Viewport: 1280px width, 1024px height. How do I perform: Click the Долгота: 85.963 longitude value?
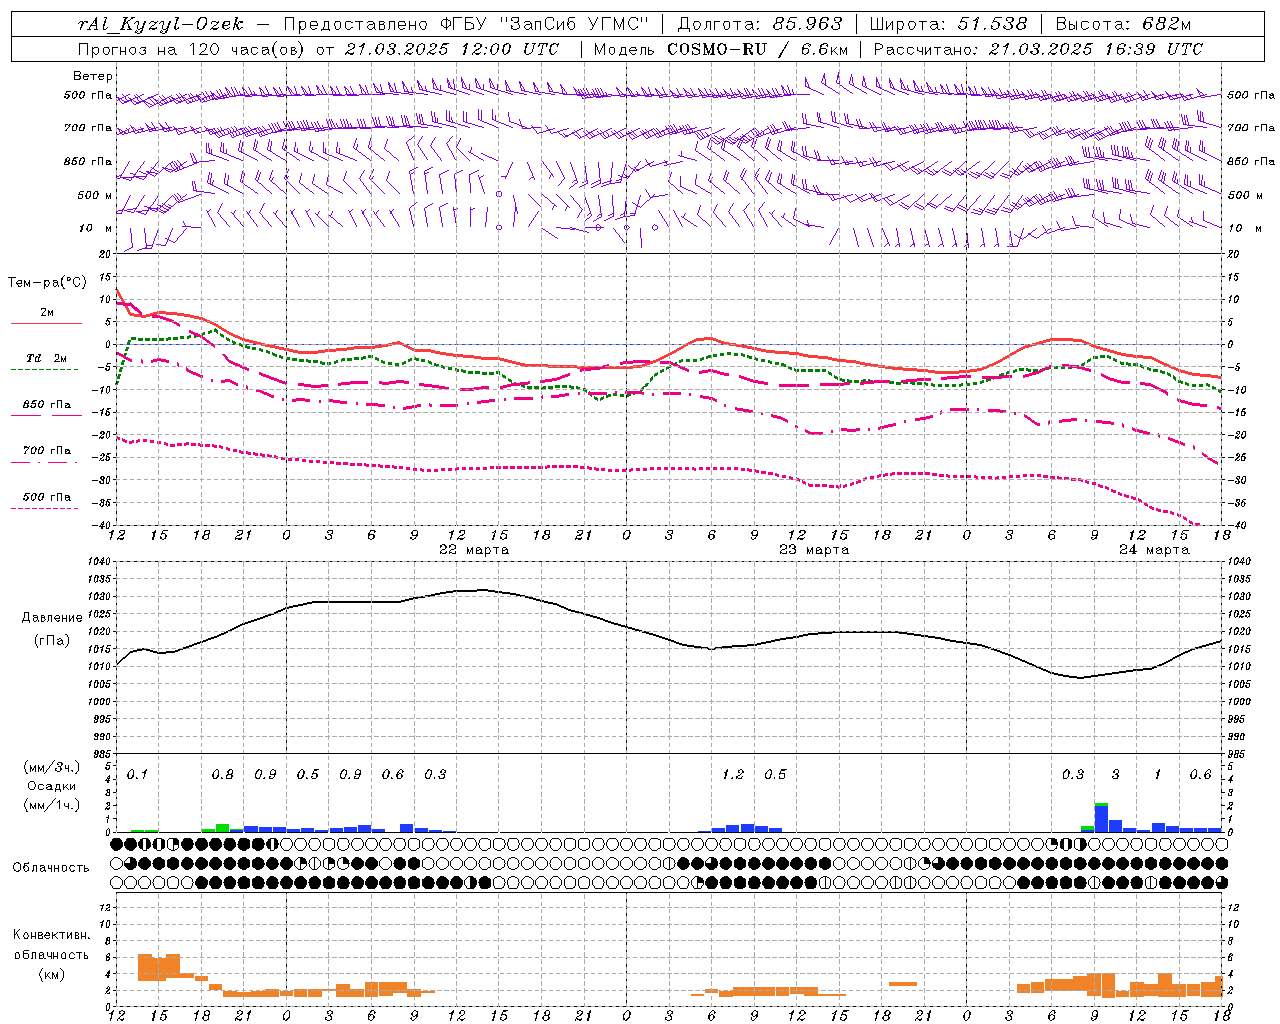tap(760, 24)
